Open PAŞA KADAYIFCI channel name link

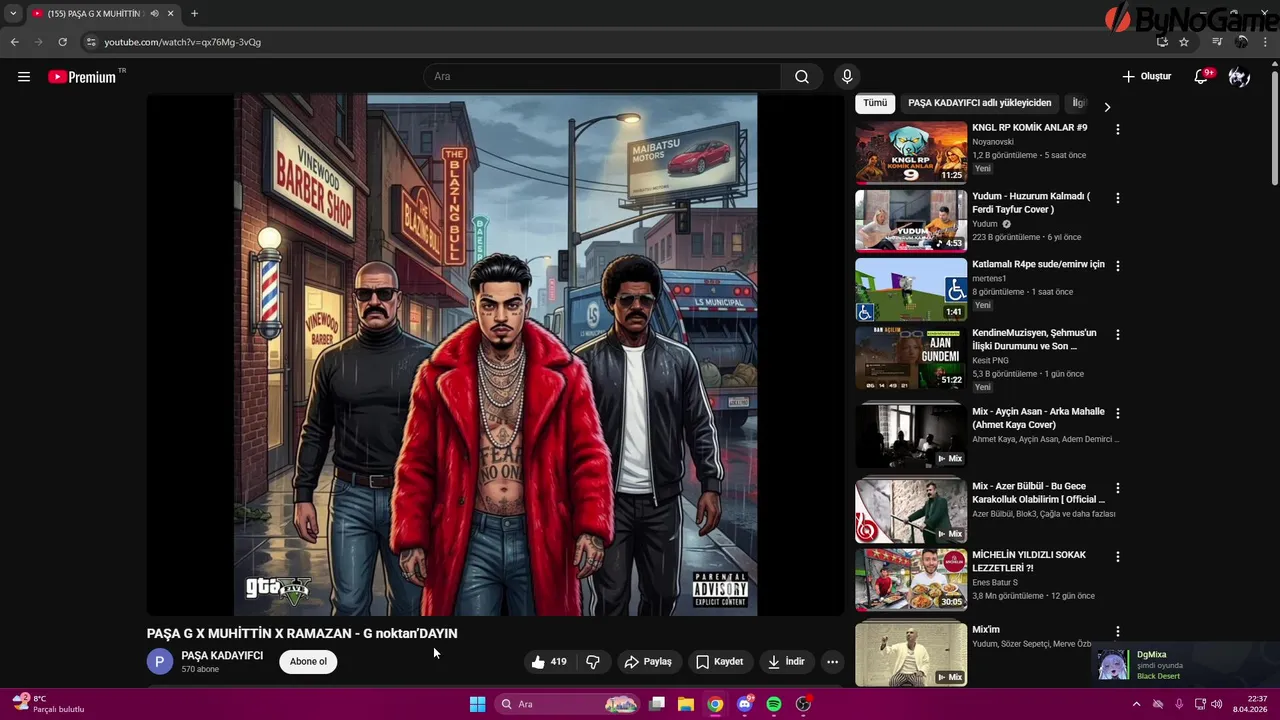tap(222, 655)
